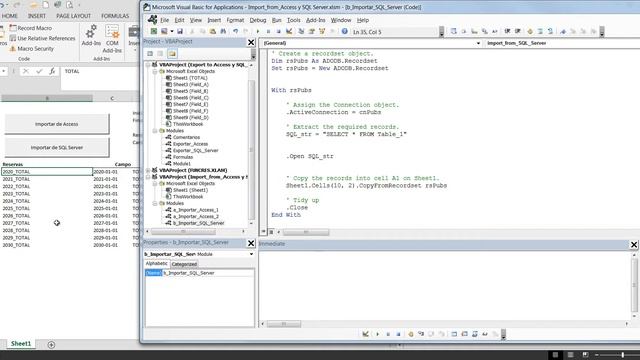Click the Add-ins gear button in Excel ribbon
This screenshot has height=360, width=640.
(91, 35)
